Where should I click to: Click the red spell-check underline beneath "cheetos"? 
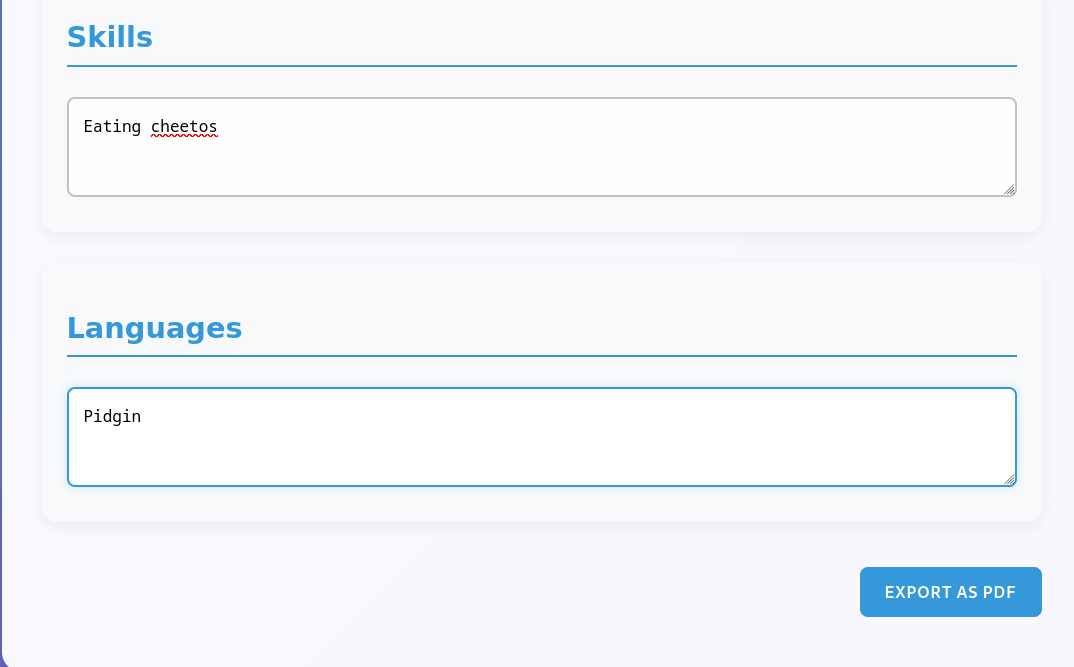click(184, 137)
